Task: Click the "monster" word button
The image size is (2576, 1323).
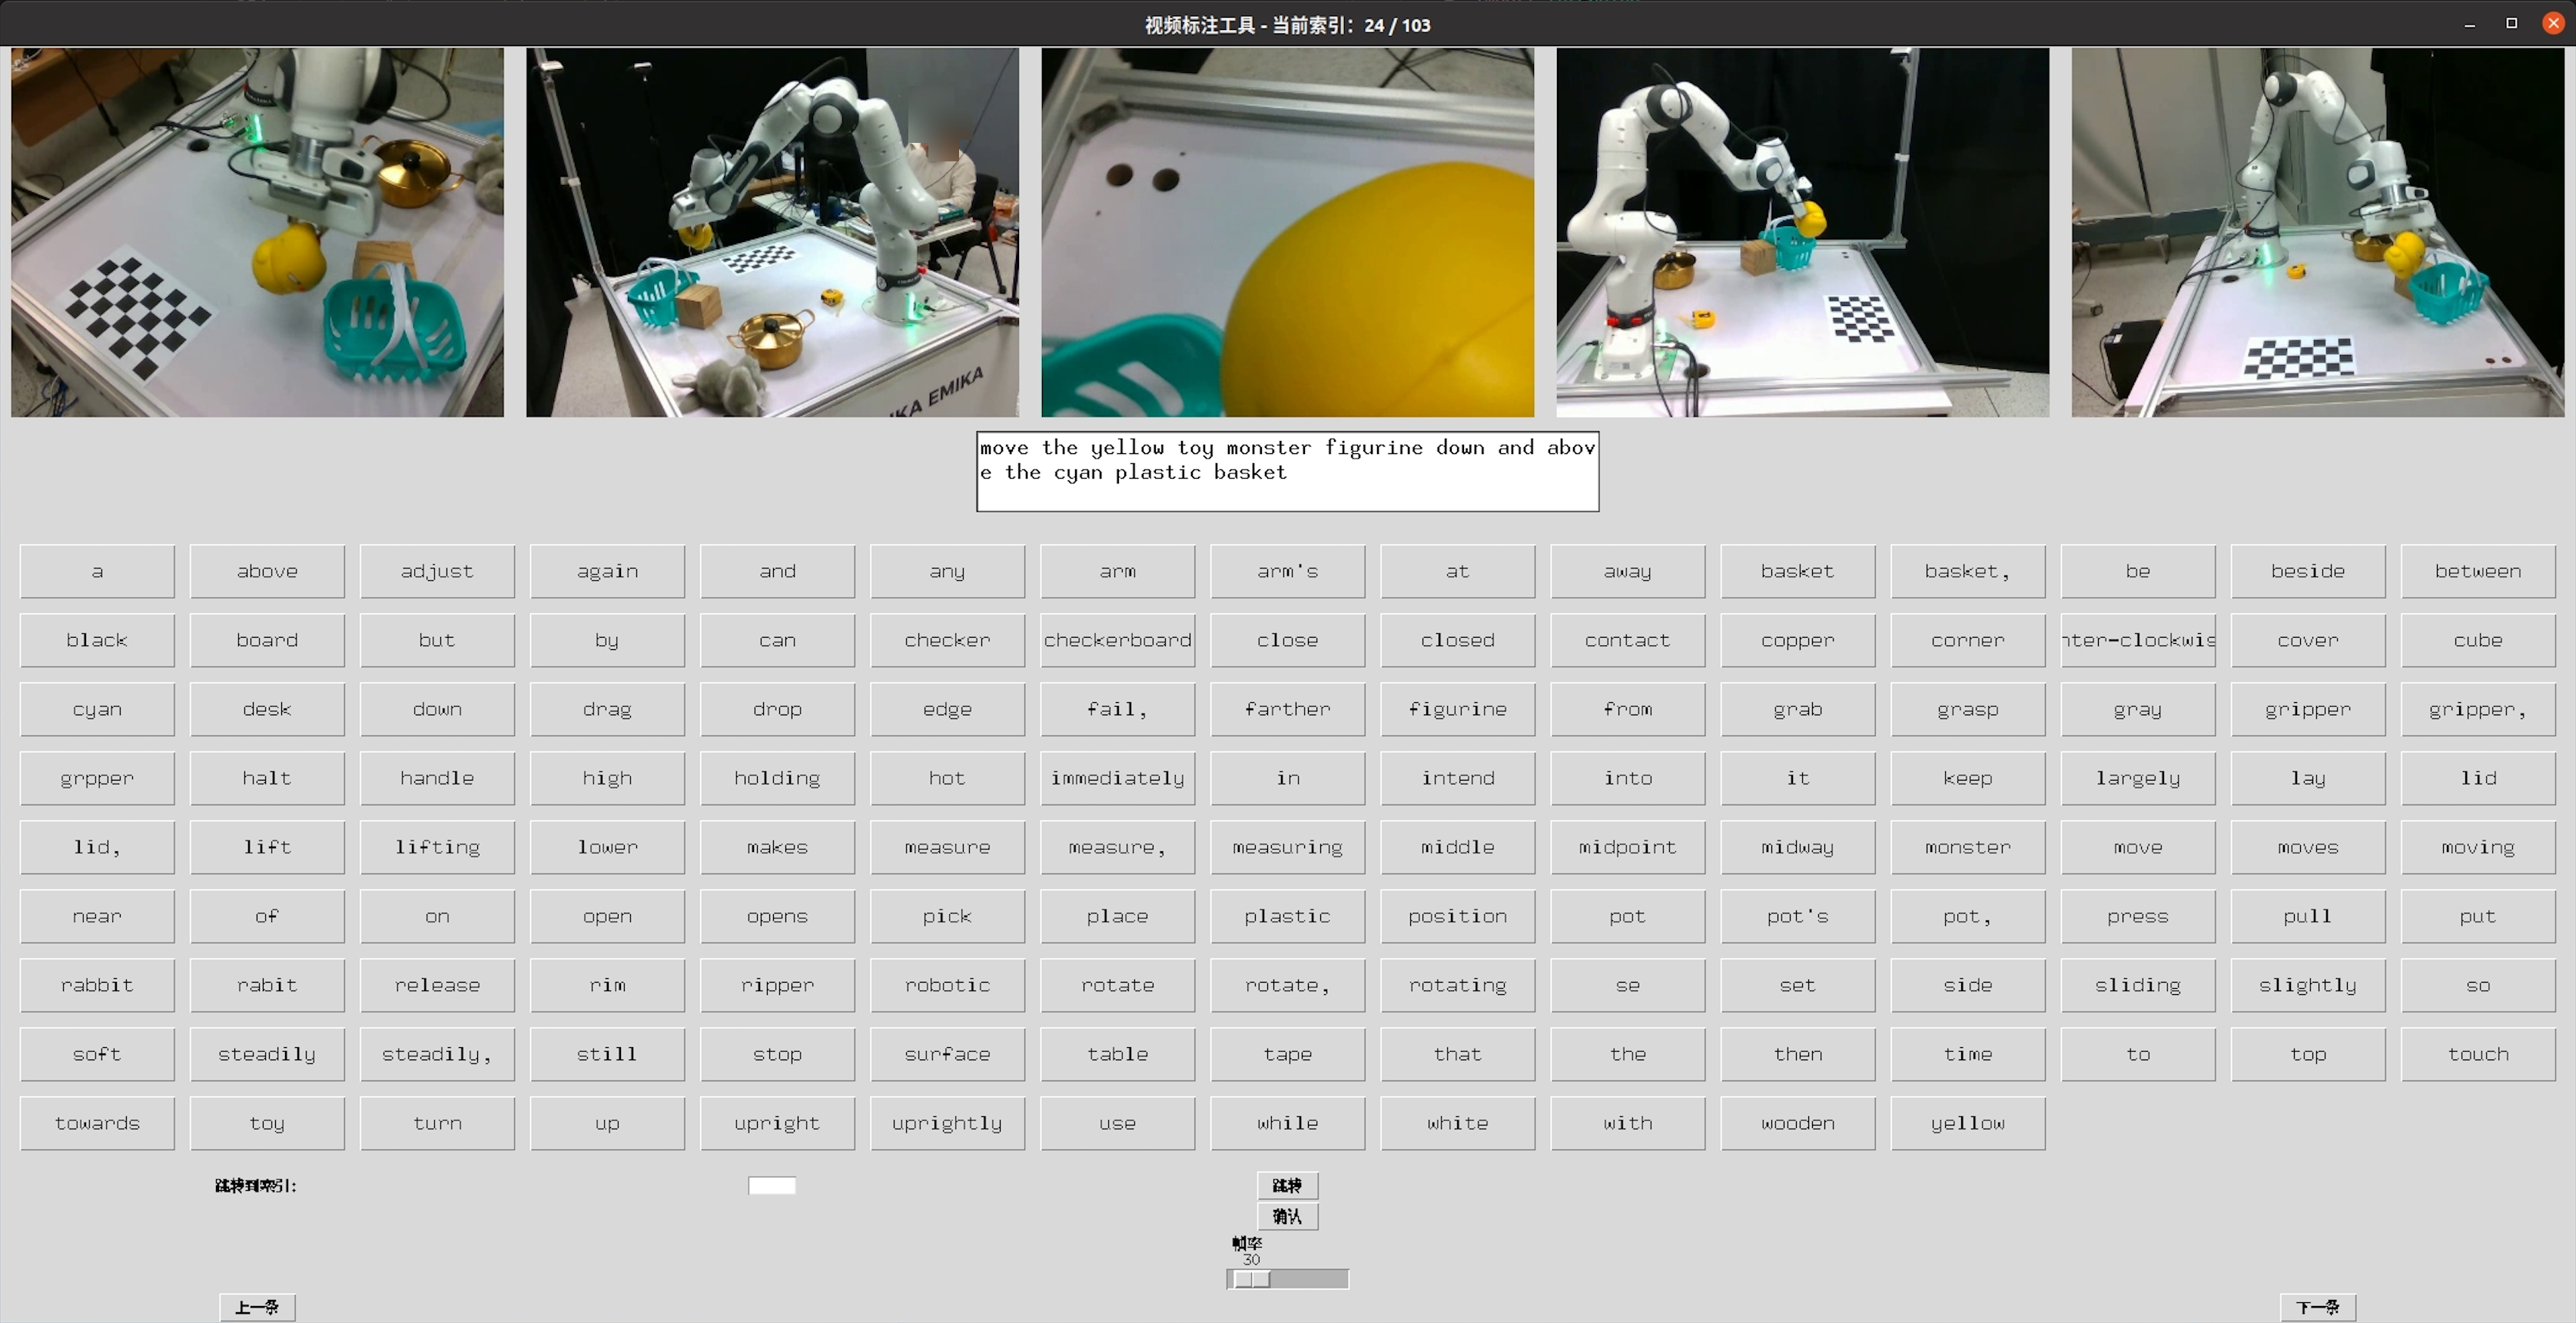Action: 1966,847
